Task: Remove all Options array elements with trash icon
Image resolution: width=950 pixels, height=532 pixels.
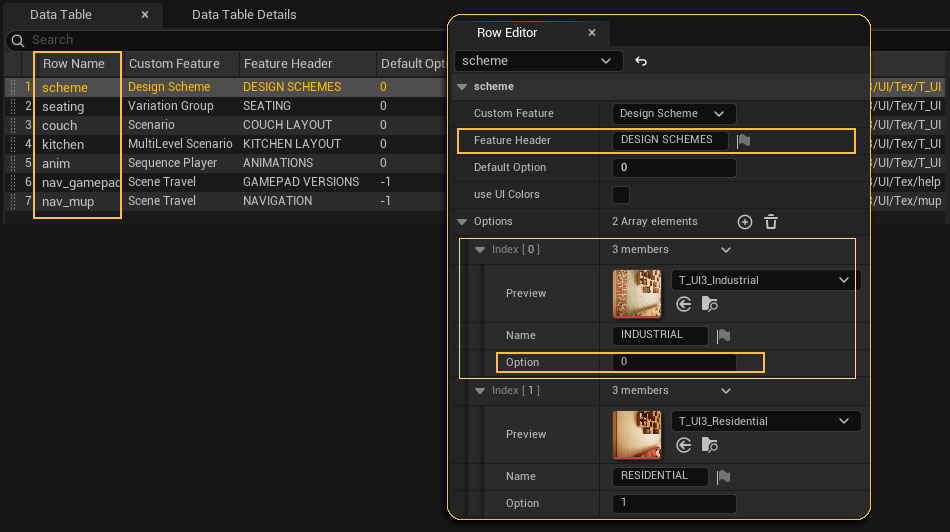Action: [771, 222]
